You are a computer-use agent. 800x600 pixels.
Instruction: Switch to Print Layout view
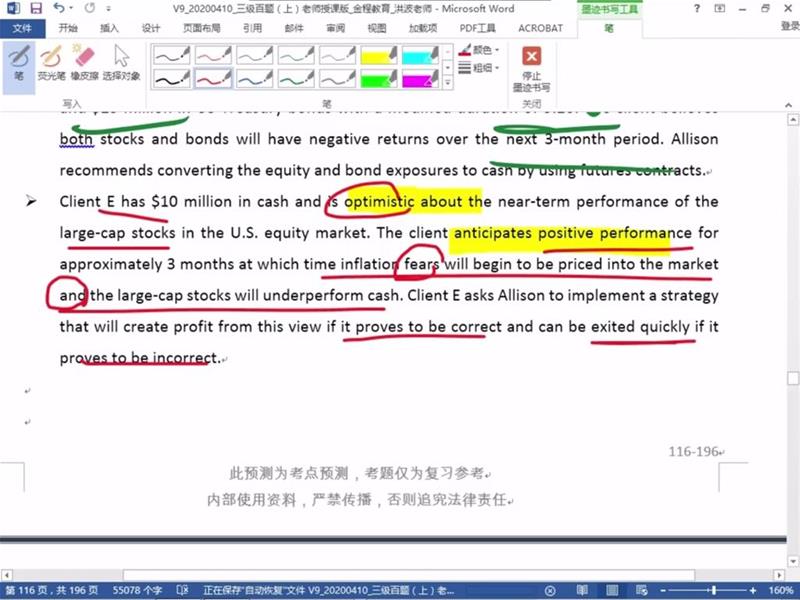tap(612, 591)
